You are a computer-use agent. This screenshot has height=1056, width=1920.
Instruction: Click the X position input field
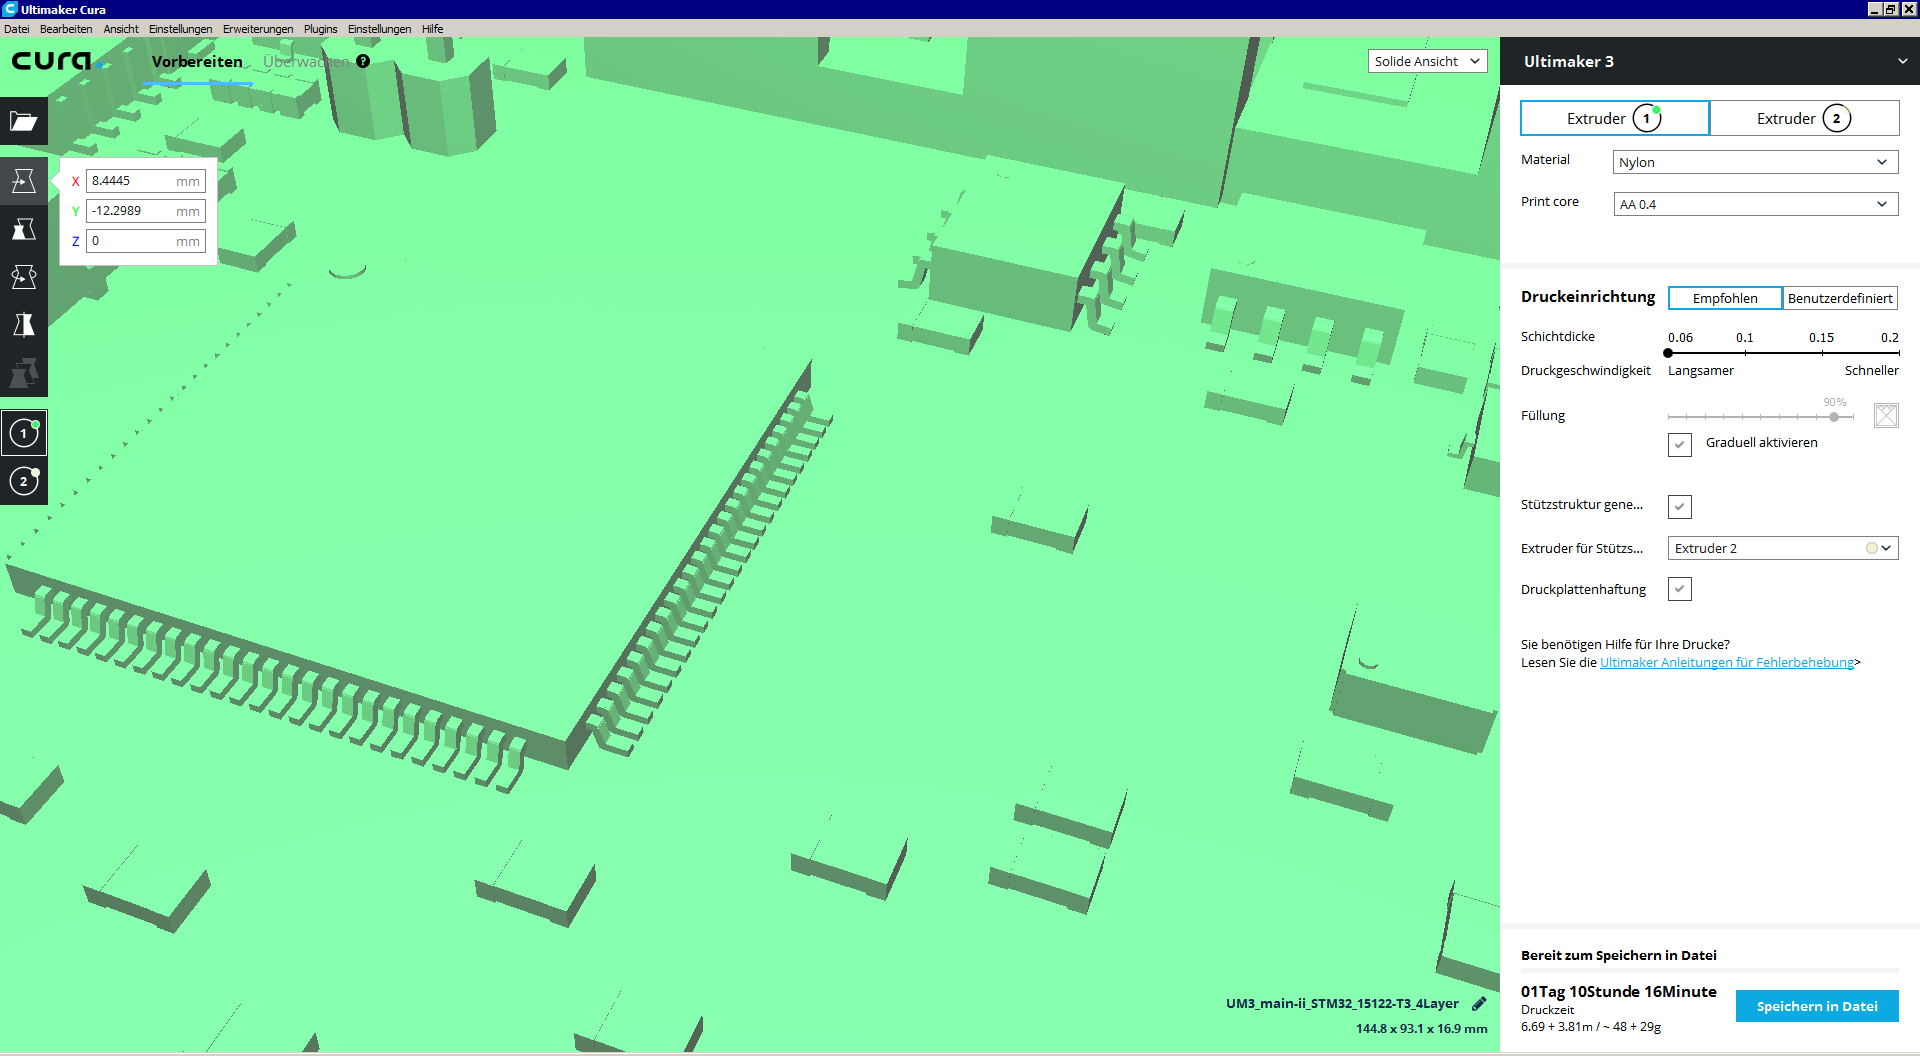point(146,181)
